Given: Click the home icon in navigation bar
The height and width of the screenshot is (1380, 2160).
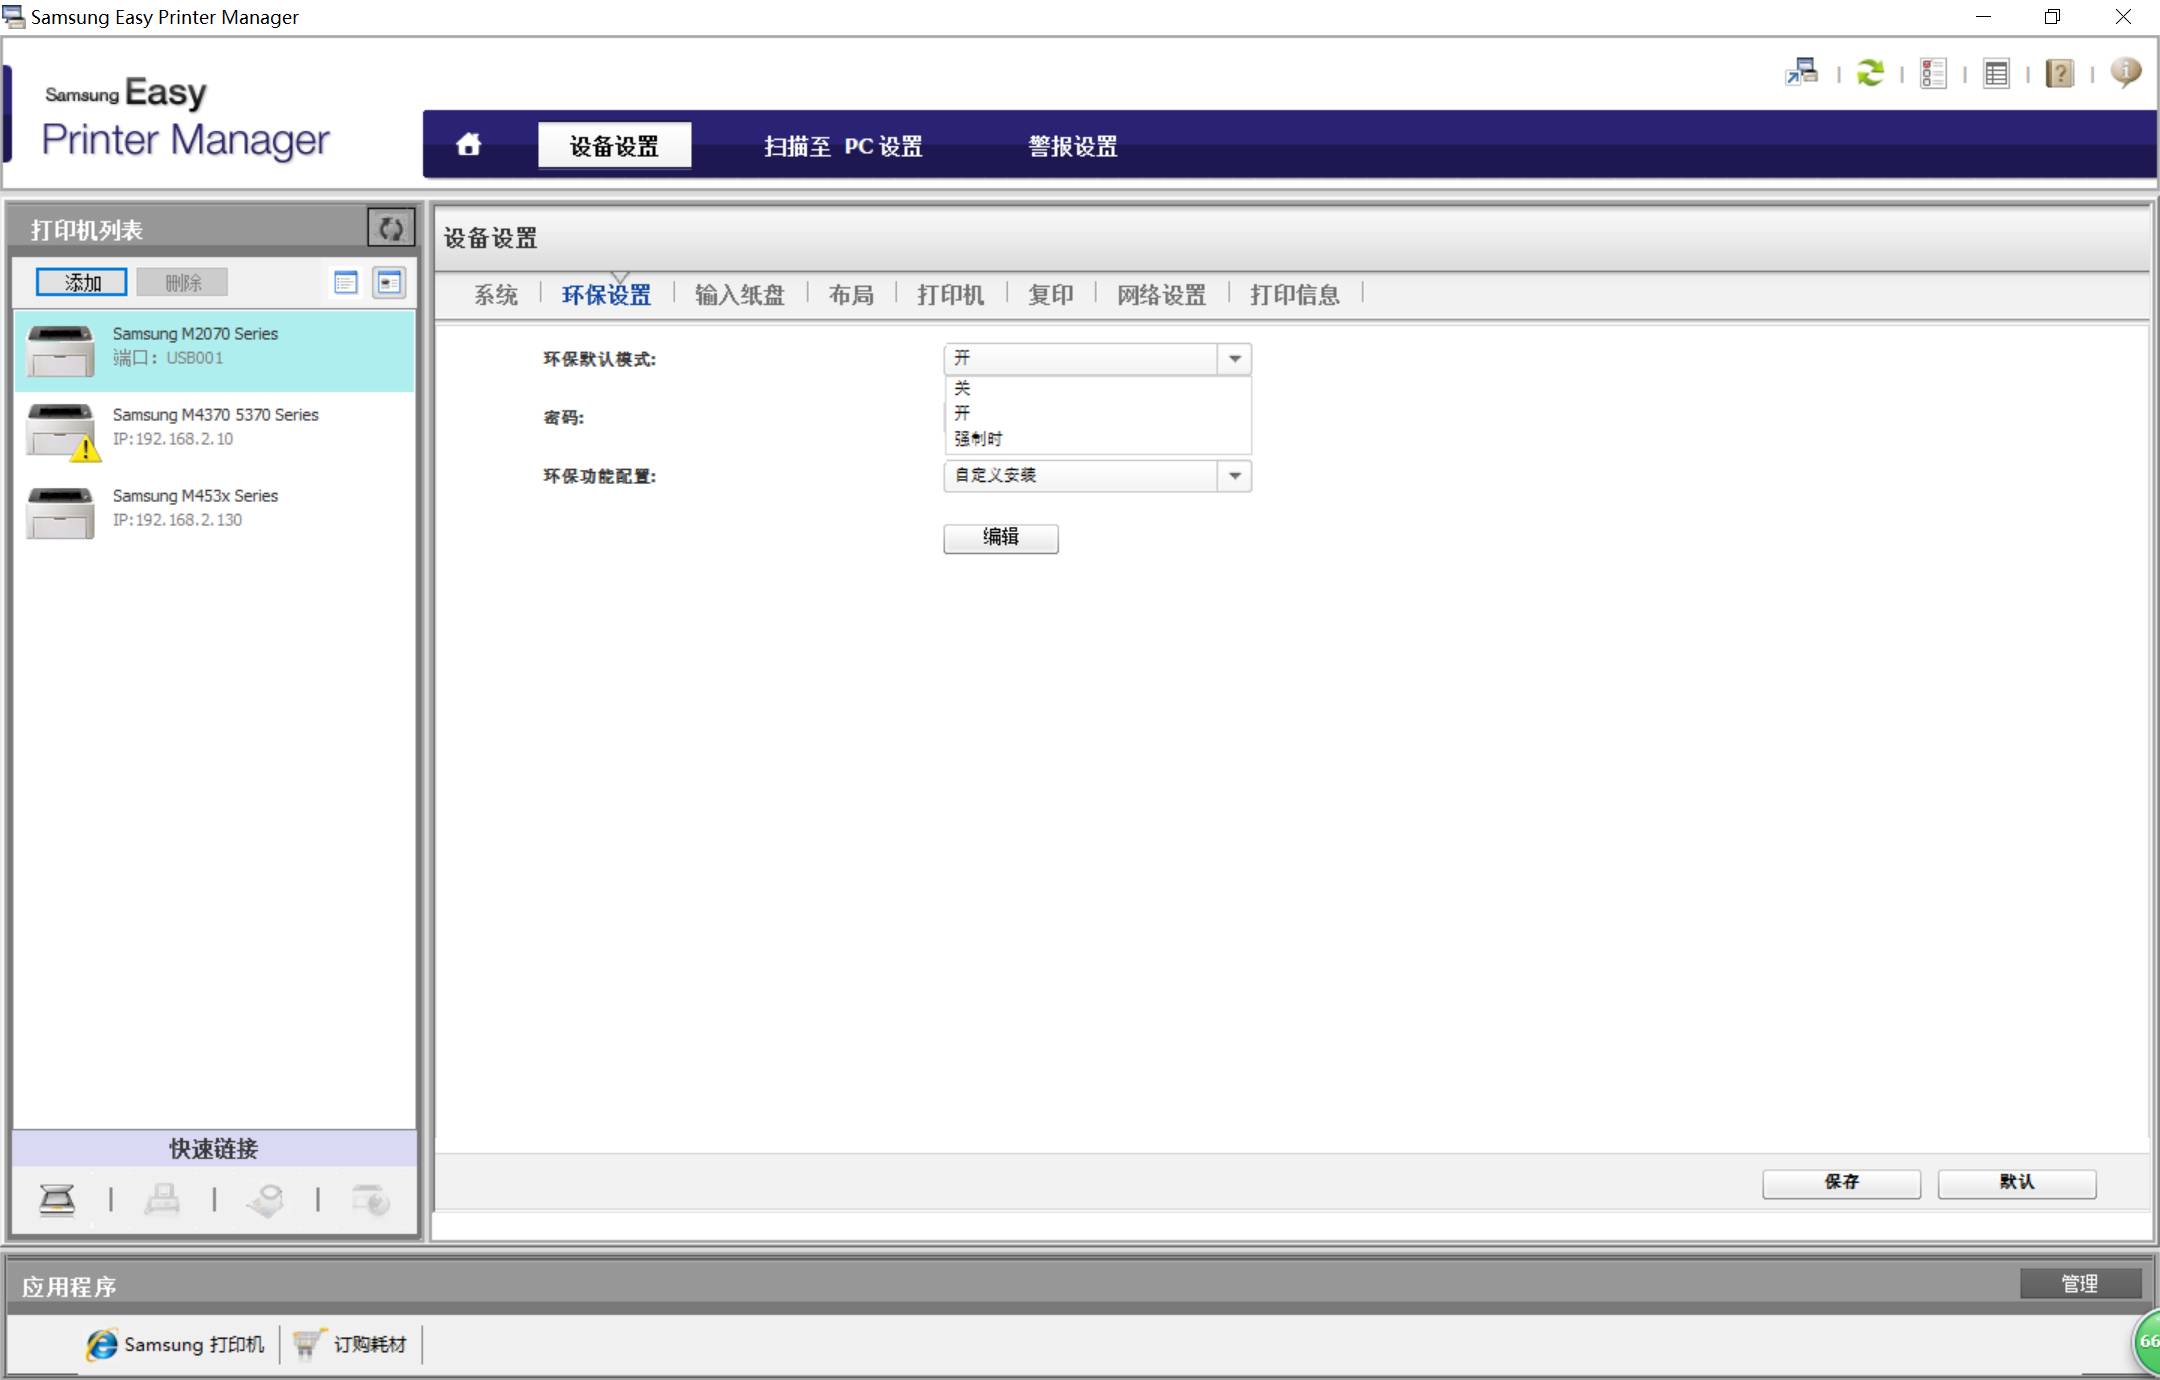Looking at the screenshot, I should [x=468, y=145].
